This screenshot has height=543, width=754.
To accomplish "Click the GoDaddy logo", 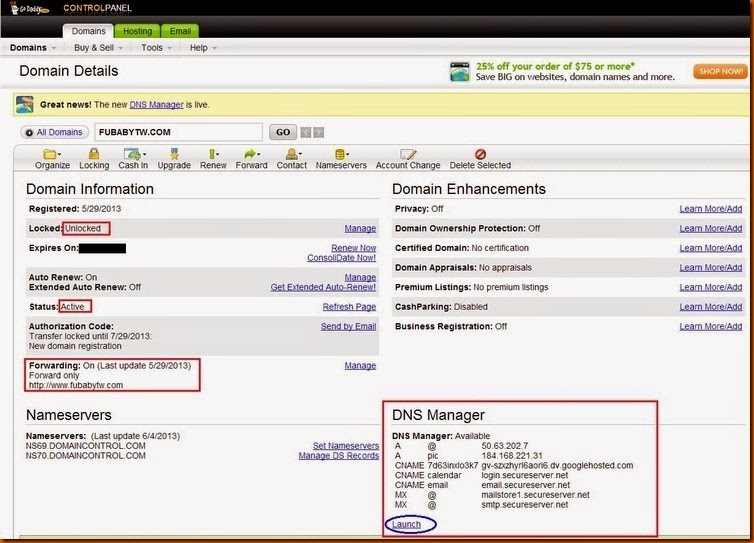I will 29,9.
